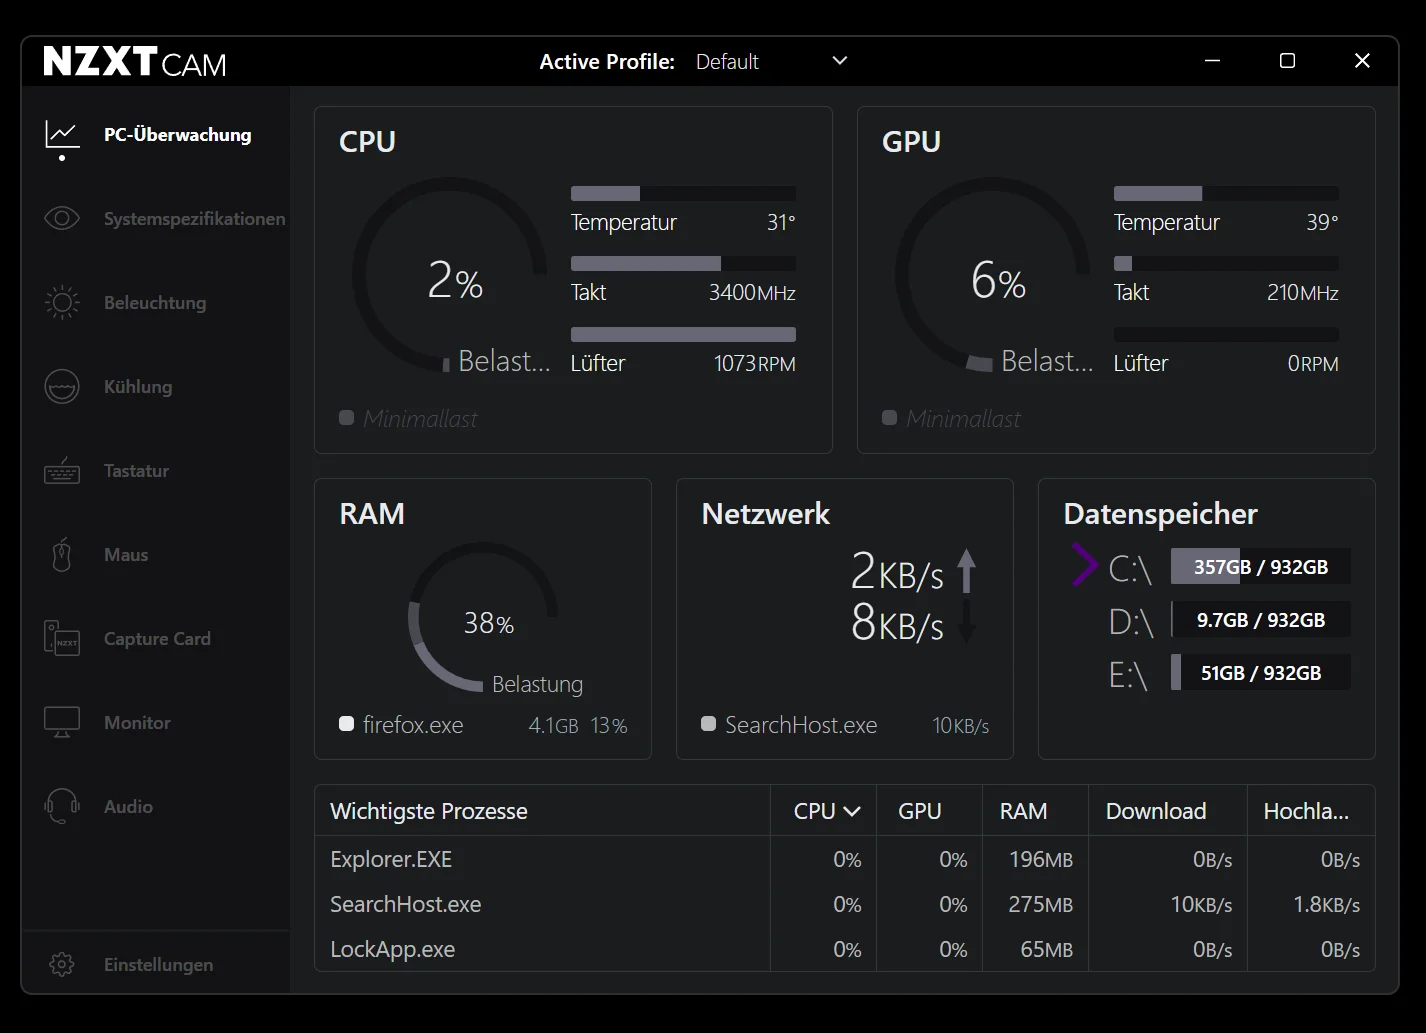The image size is (1426, 1033).
Task: Open the Active Profile dropdown arrow
Action: click(840, 61)
